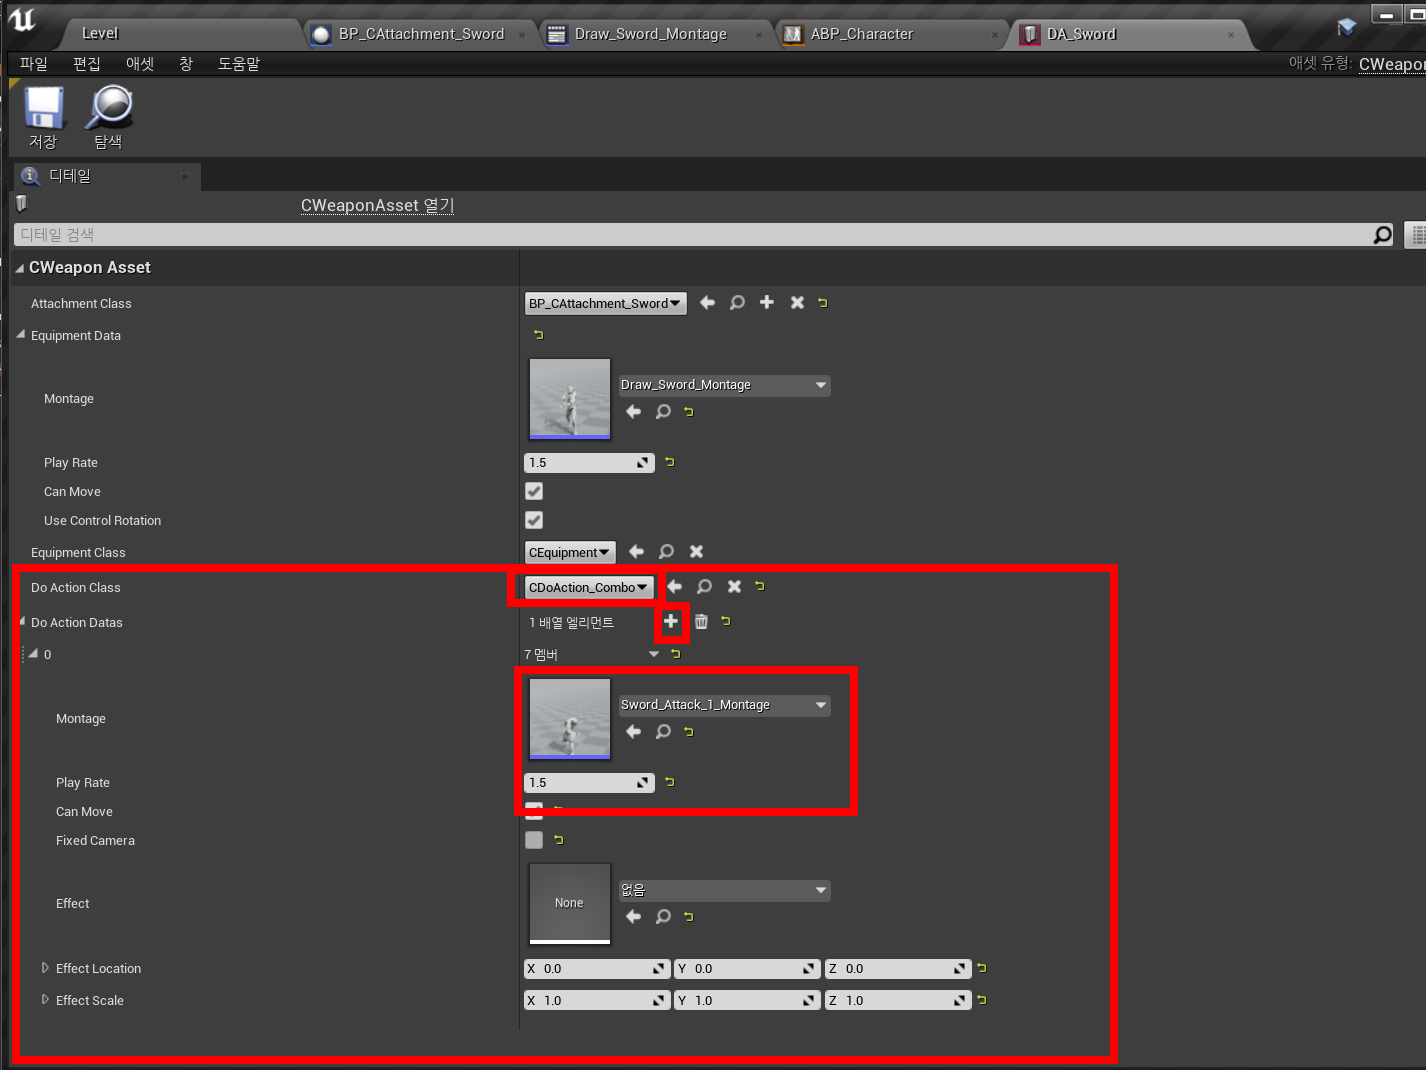
Task: Browse to Draw_Sword_Montage in content browser
Action: click(663, 411)
